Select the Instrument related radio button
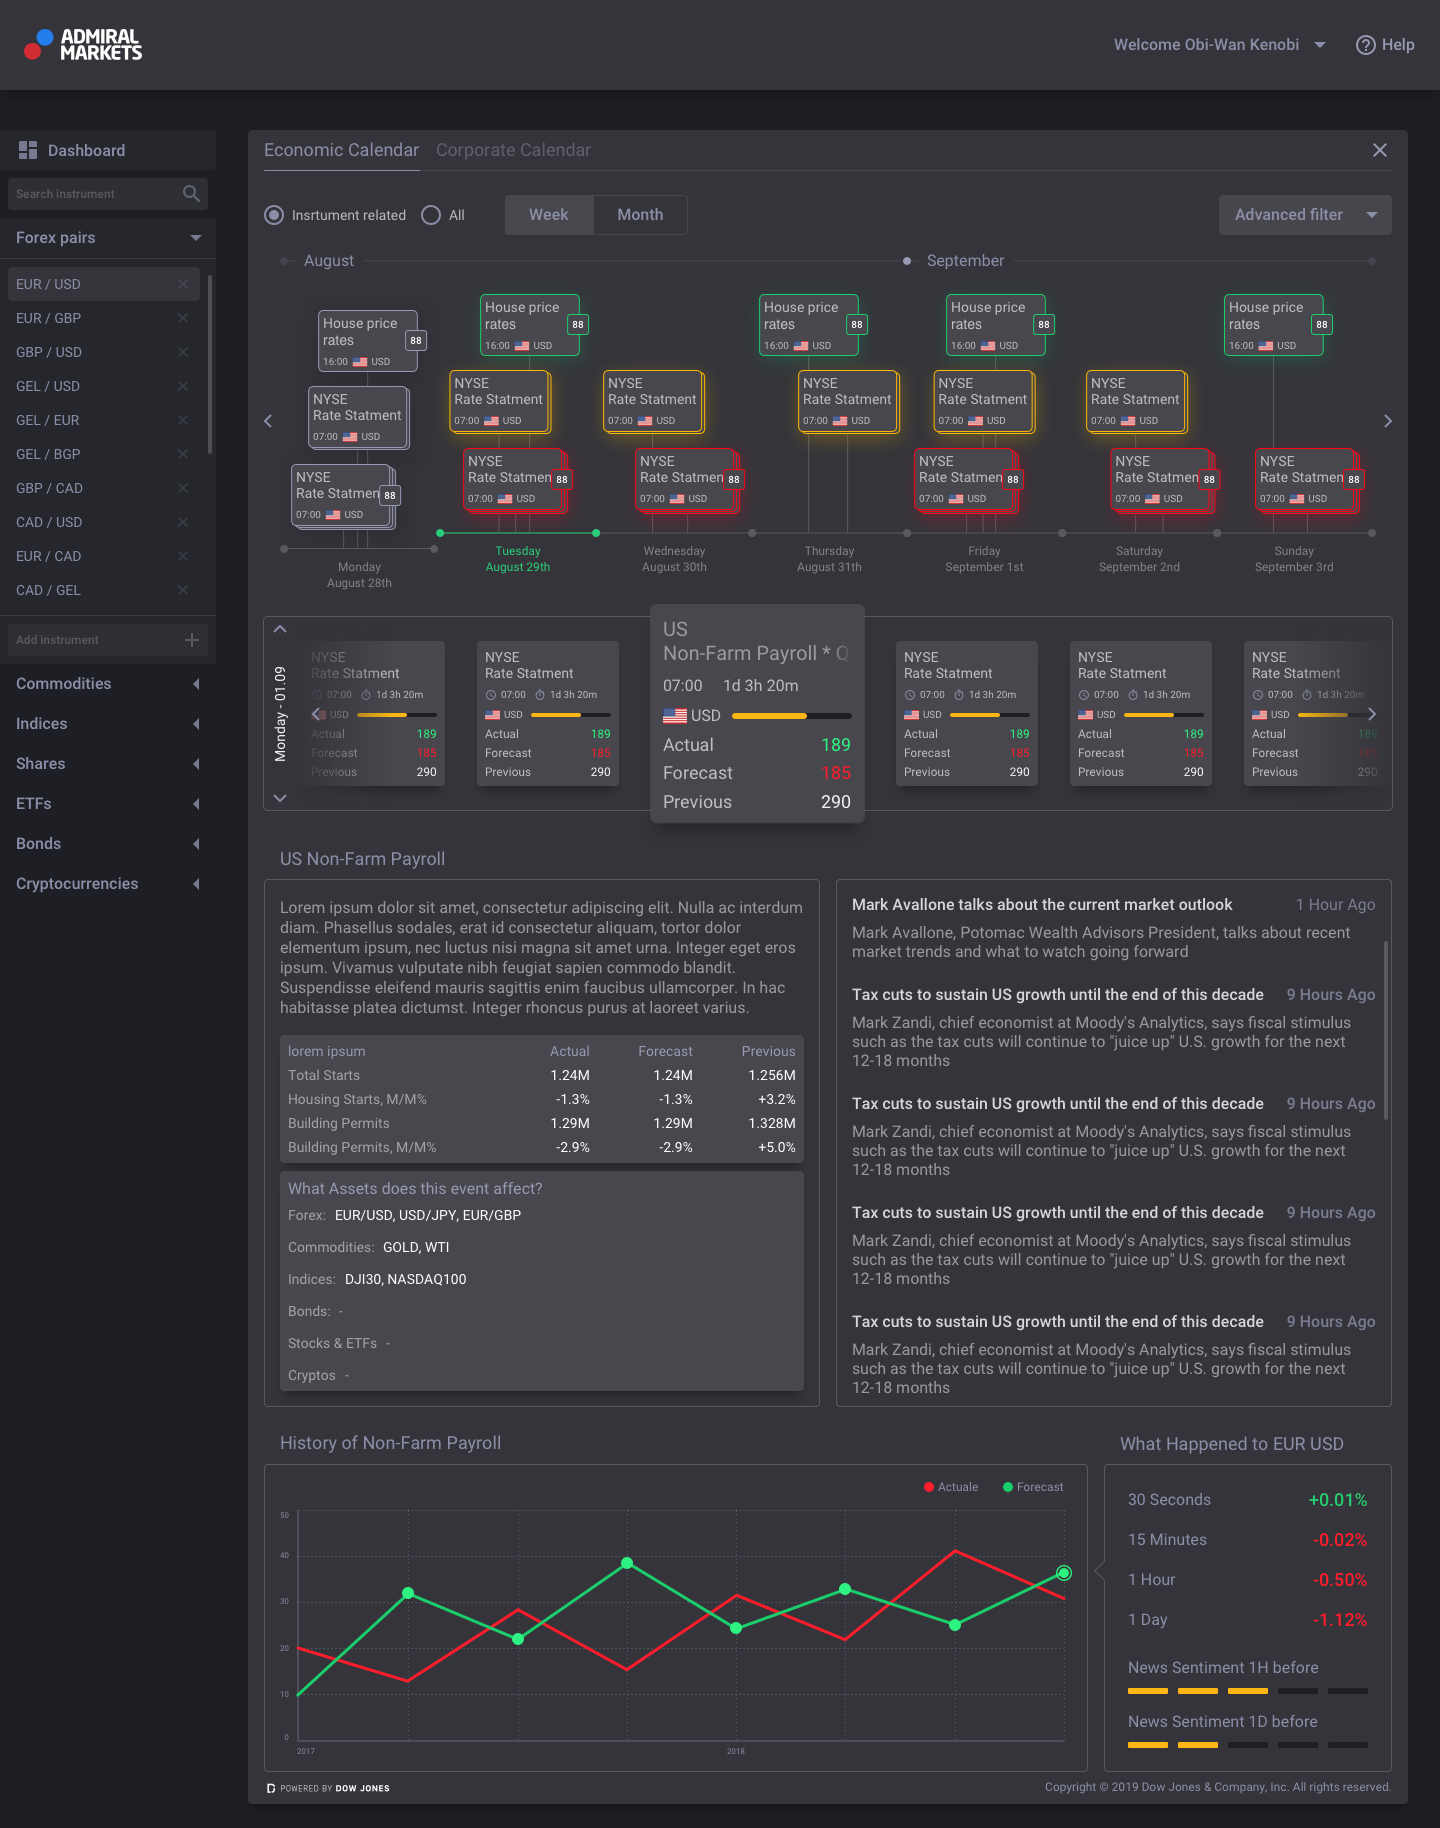The height and width of the screenshot is (1828, 1440). tap(274, 215)
